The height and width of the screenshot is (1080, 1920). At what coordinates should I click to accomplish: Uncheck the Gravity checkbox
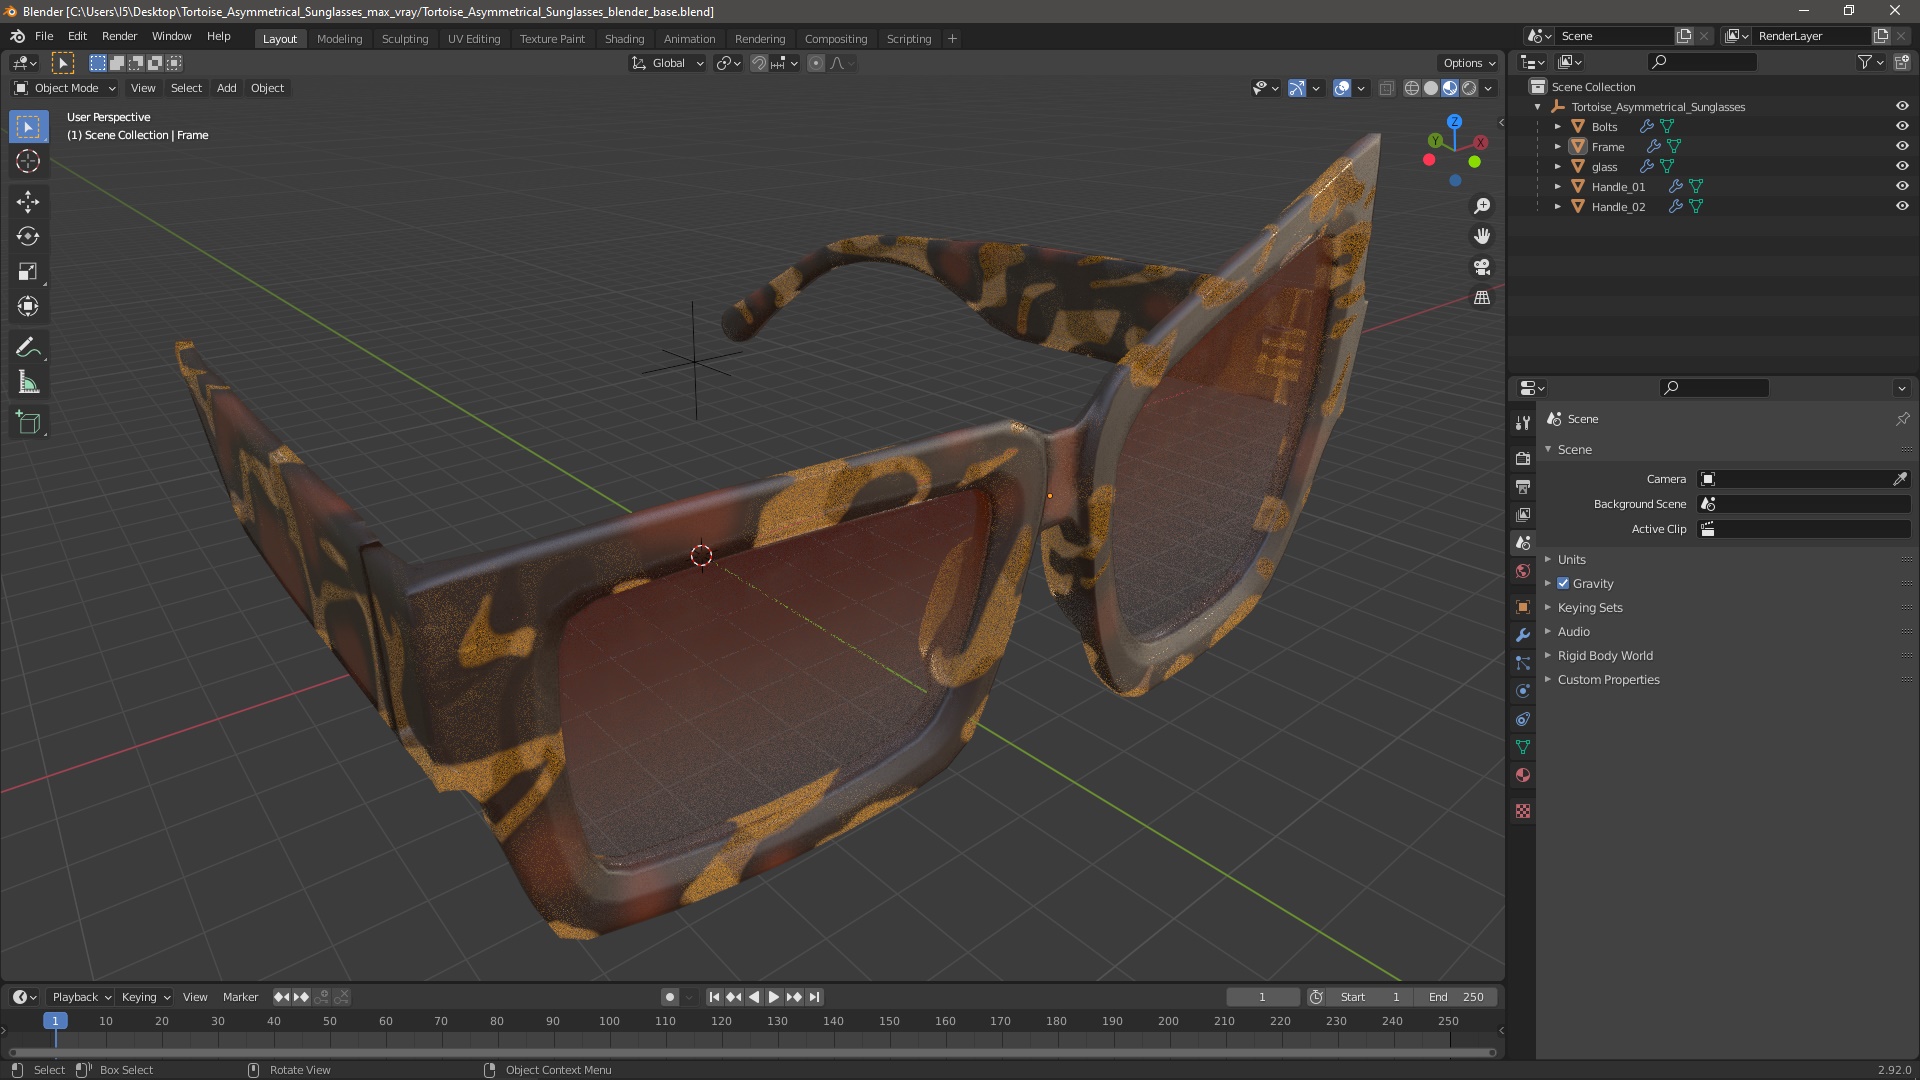[x=1563, y=583]
